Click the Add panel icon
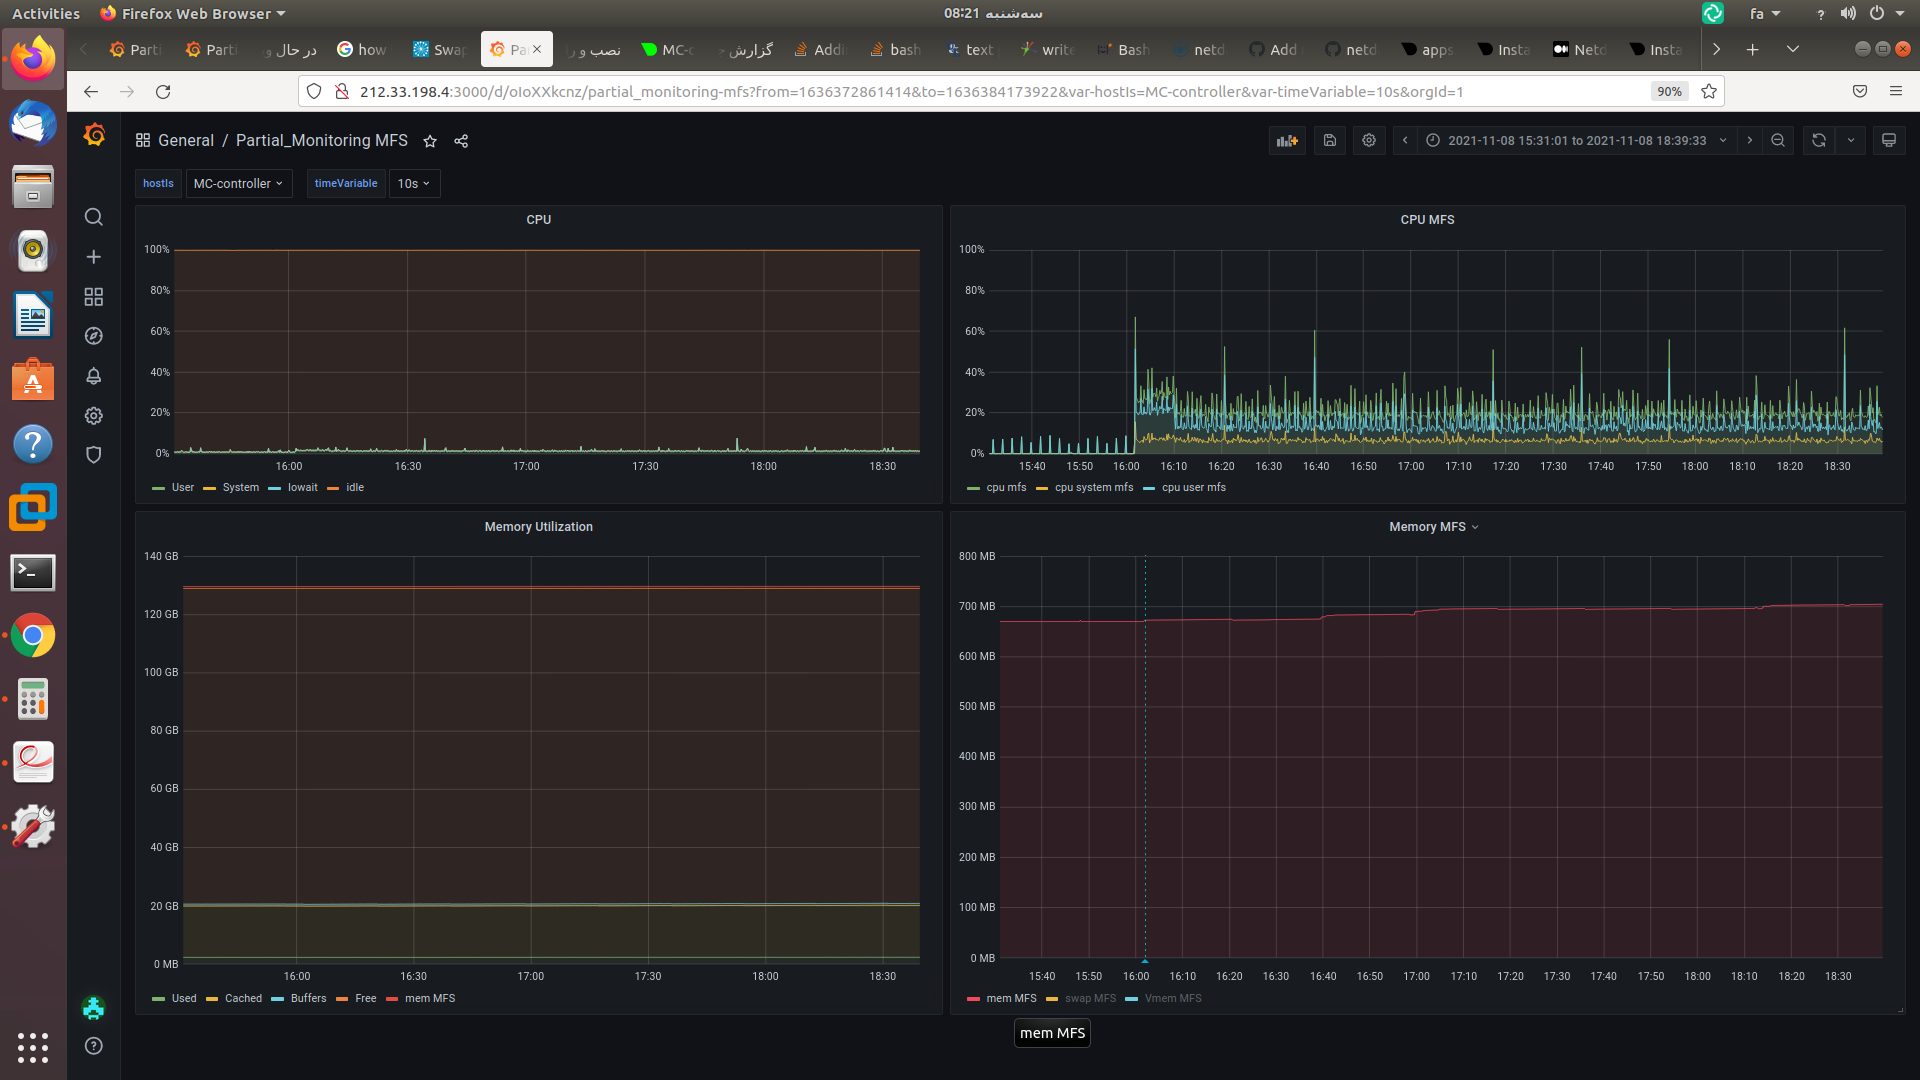 [x=1287, y=141]
